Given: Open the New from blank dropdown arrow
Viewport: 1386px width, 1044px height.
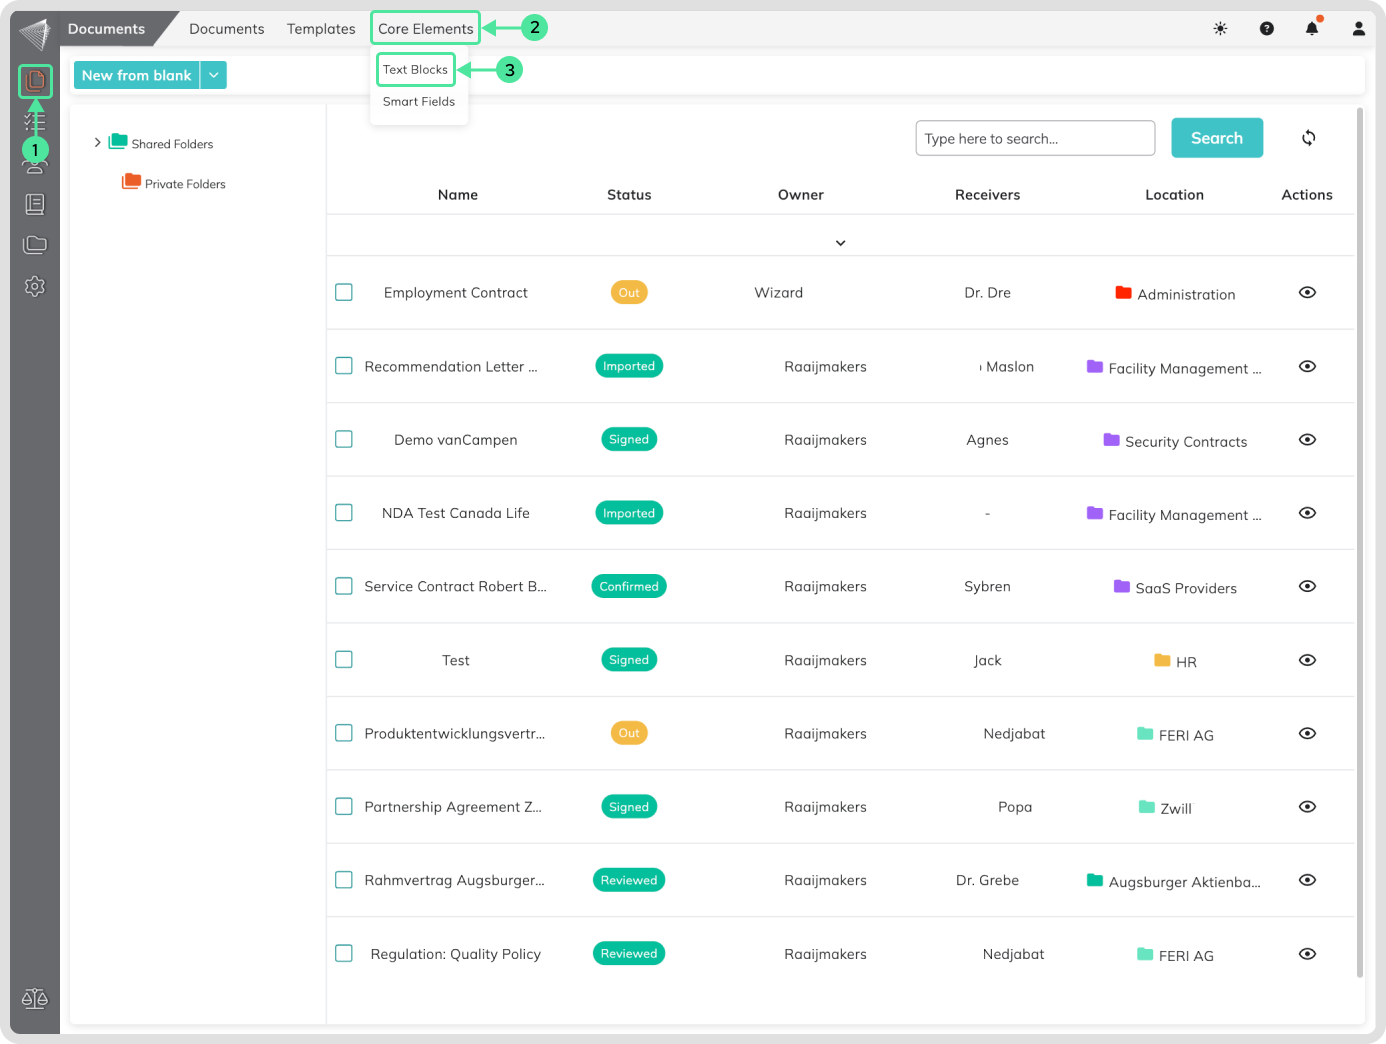Looking at the screenshot, I should (214, 75).
